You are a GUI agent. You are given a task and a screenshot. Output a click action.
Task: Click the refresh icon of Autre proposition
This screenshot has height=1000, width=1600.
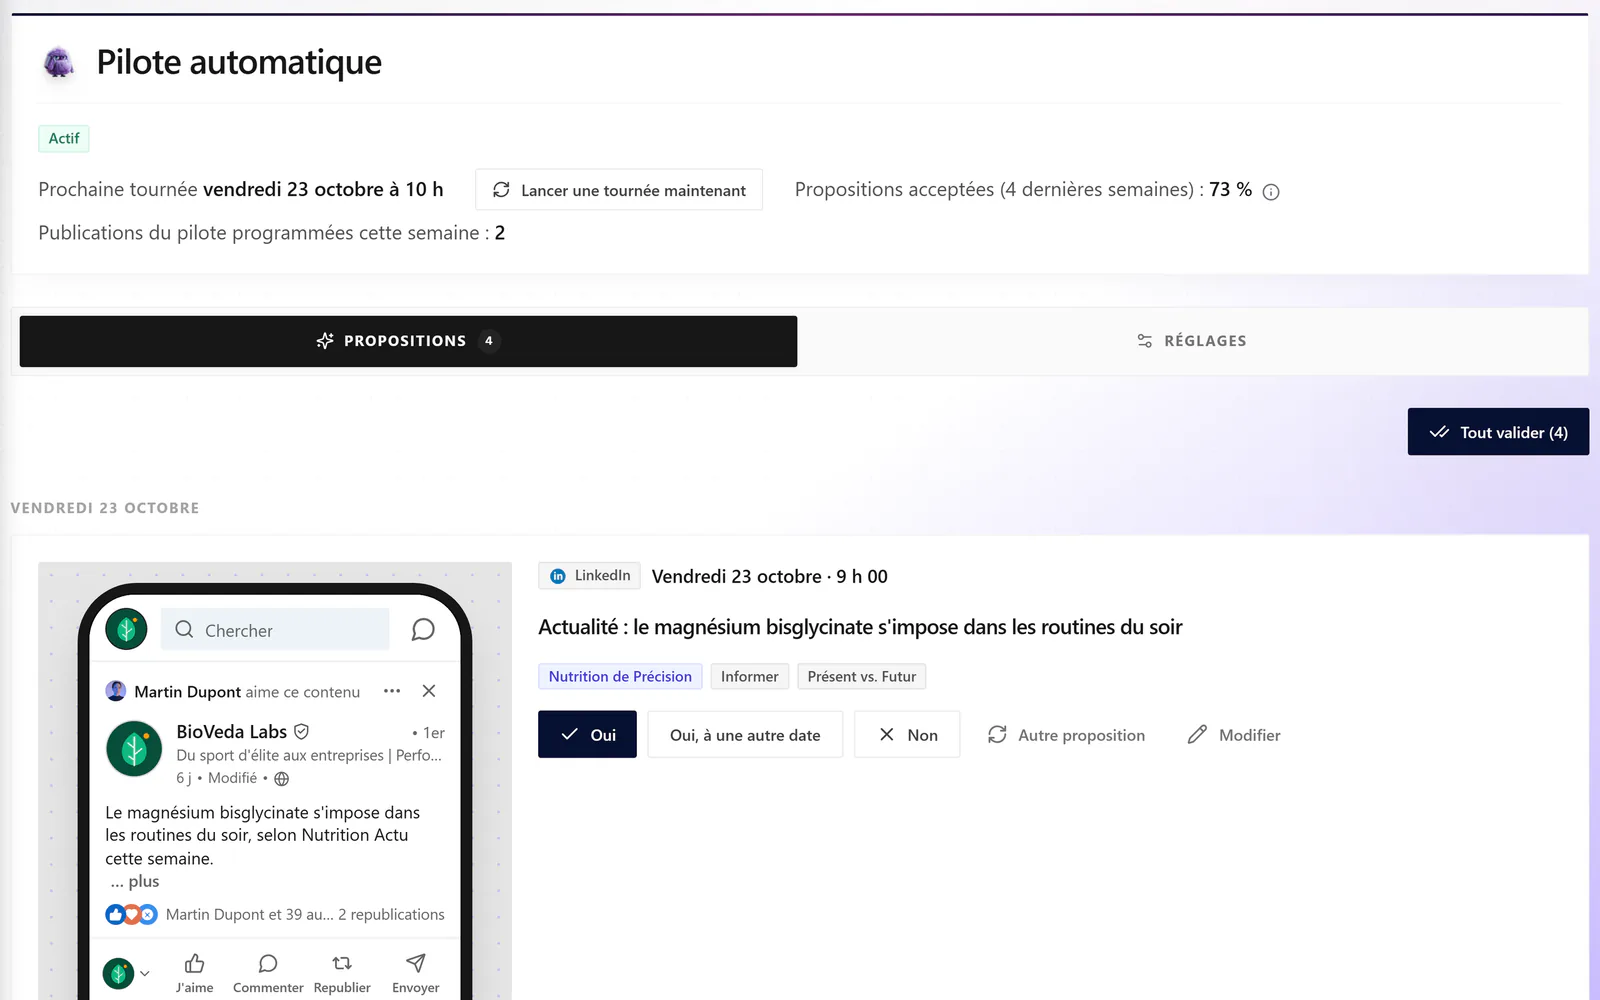997,735
